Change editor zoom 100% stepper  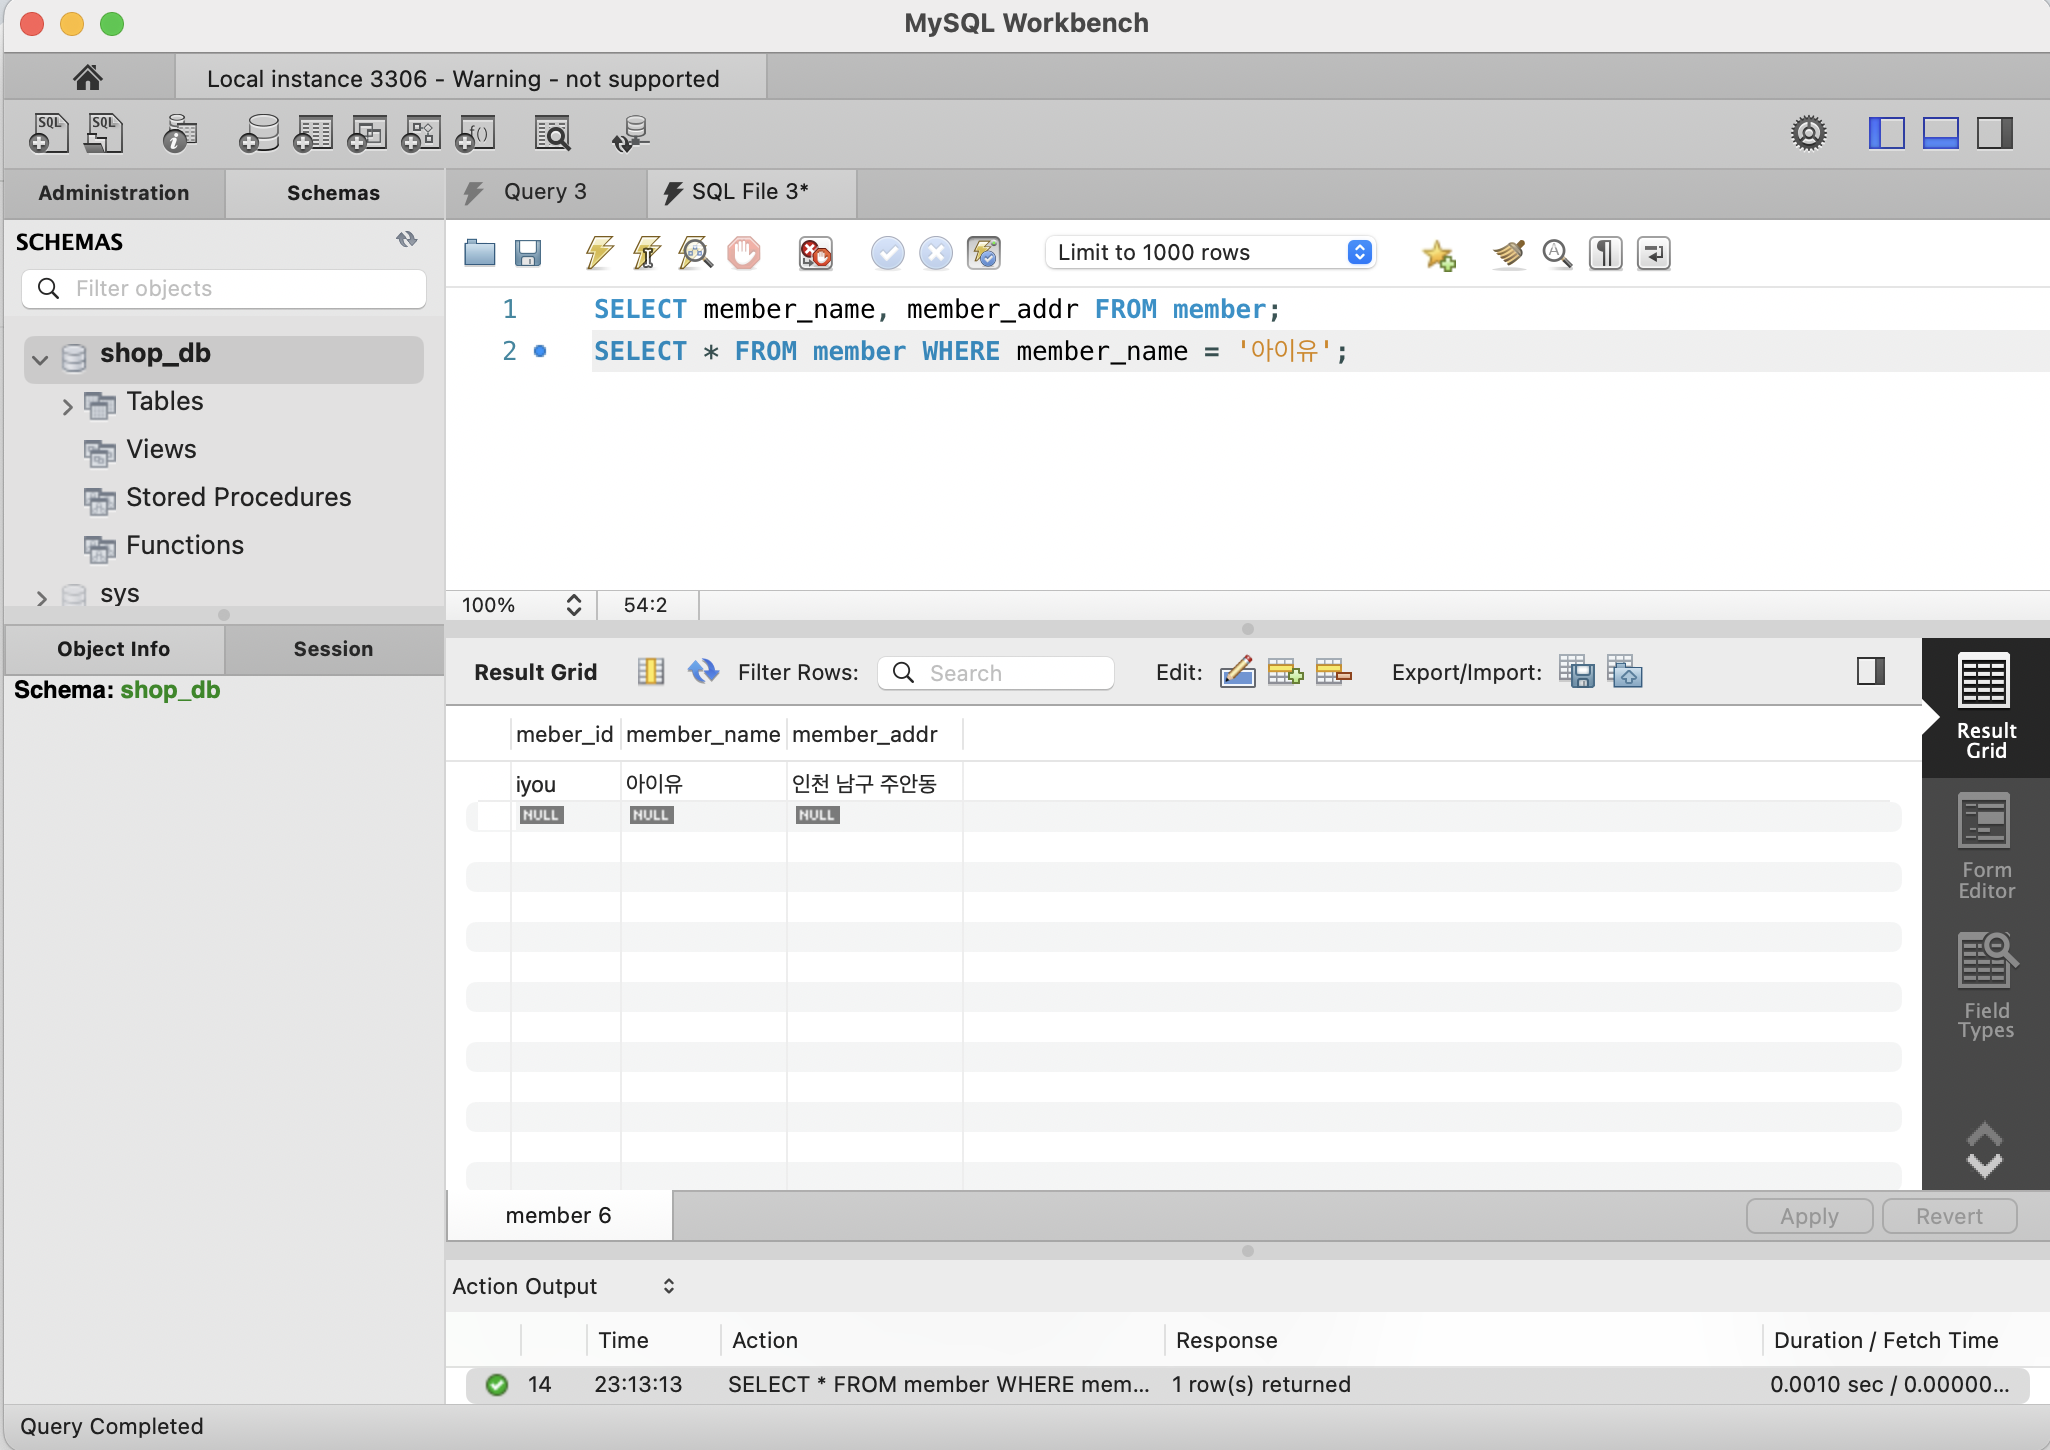click(573, 605)
